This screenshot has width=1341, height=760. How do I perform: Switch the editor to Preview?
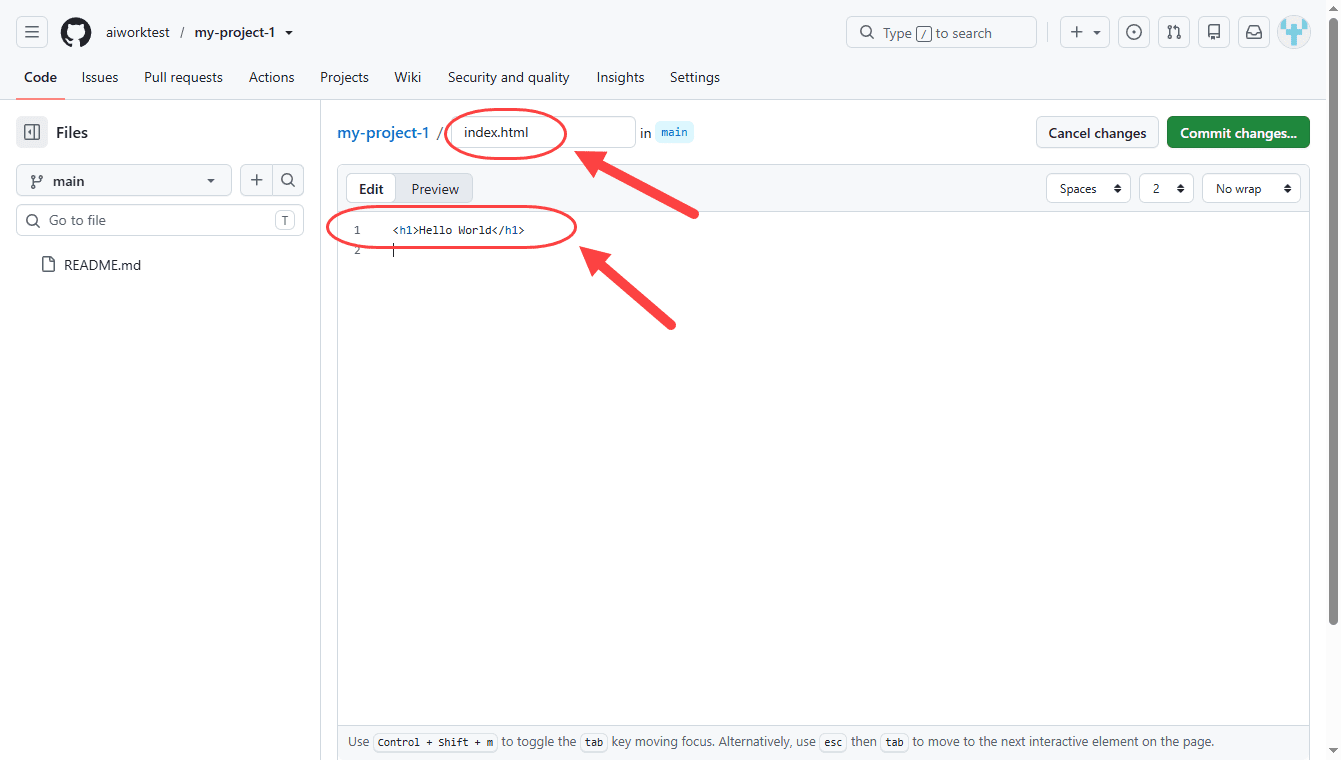click(435, 188)
